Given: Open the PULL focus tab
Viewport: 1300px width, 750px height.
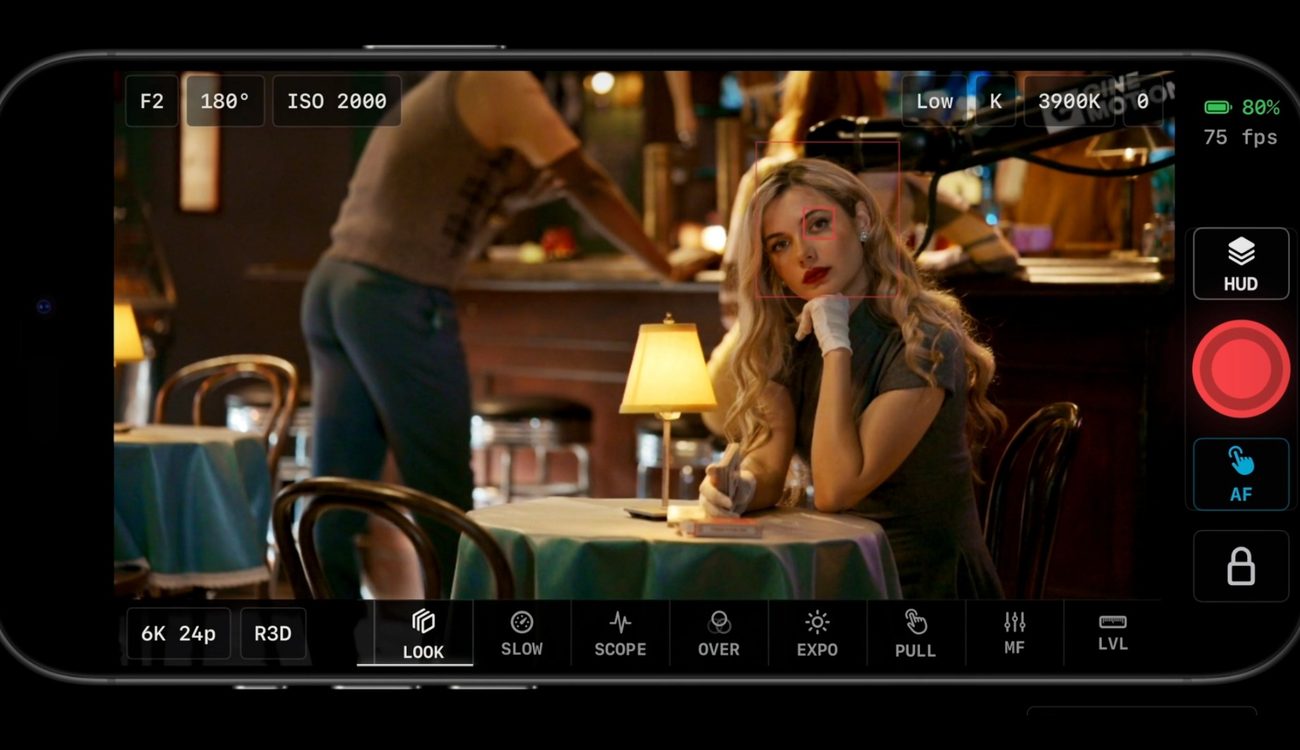Looking at the screenshot, I should point(915,634).
